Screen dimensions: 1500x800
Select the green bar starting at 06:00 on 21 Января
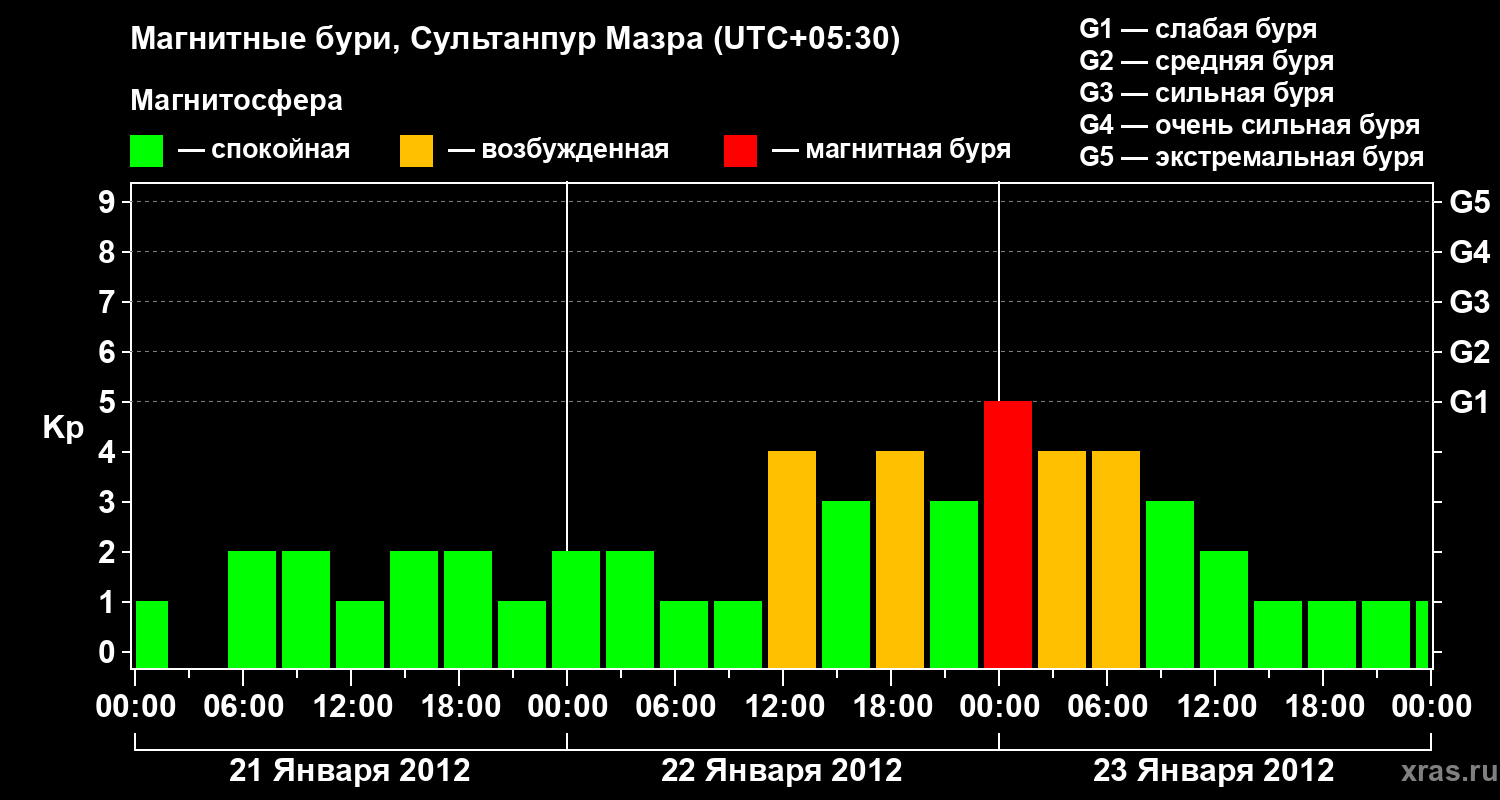click(252, 609)
